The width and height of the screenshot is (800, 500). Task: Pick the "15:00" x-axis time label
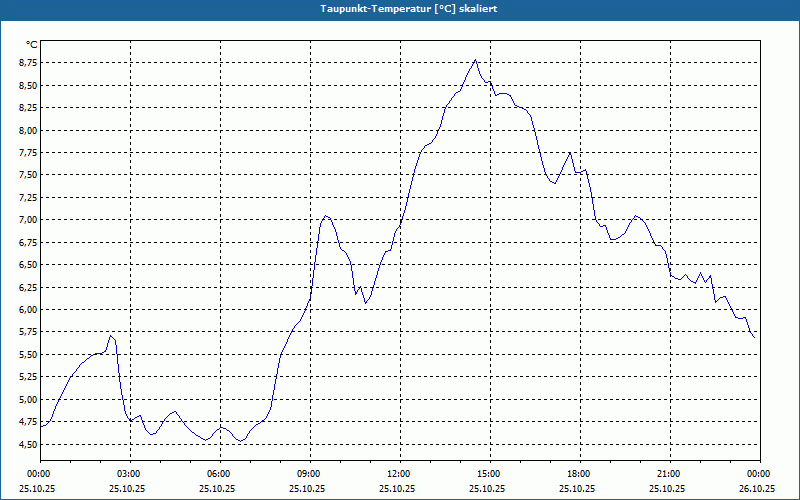tap(490, 474)
